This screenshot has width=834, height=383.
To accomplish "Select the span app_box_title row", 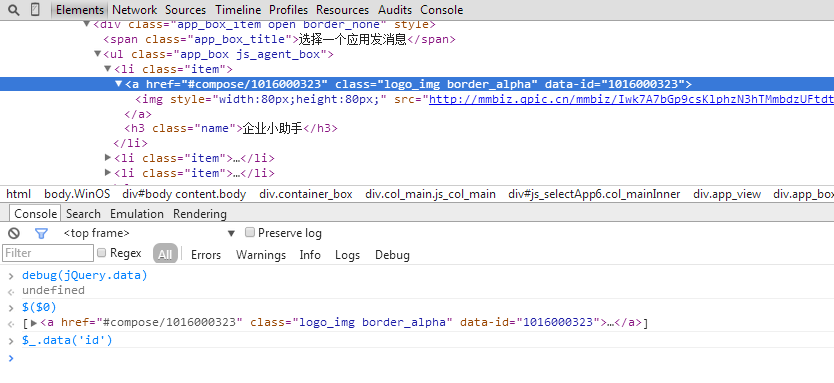I will [x=280, y=39].
